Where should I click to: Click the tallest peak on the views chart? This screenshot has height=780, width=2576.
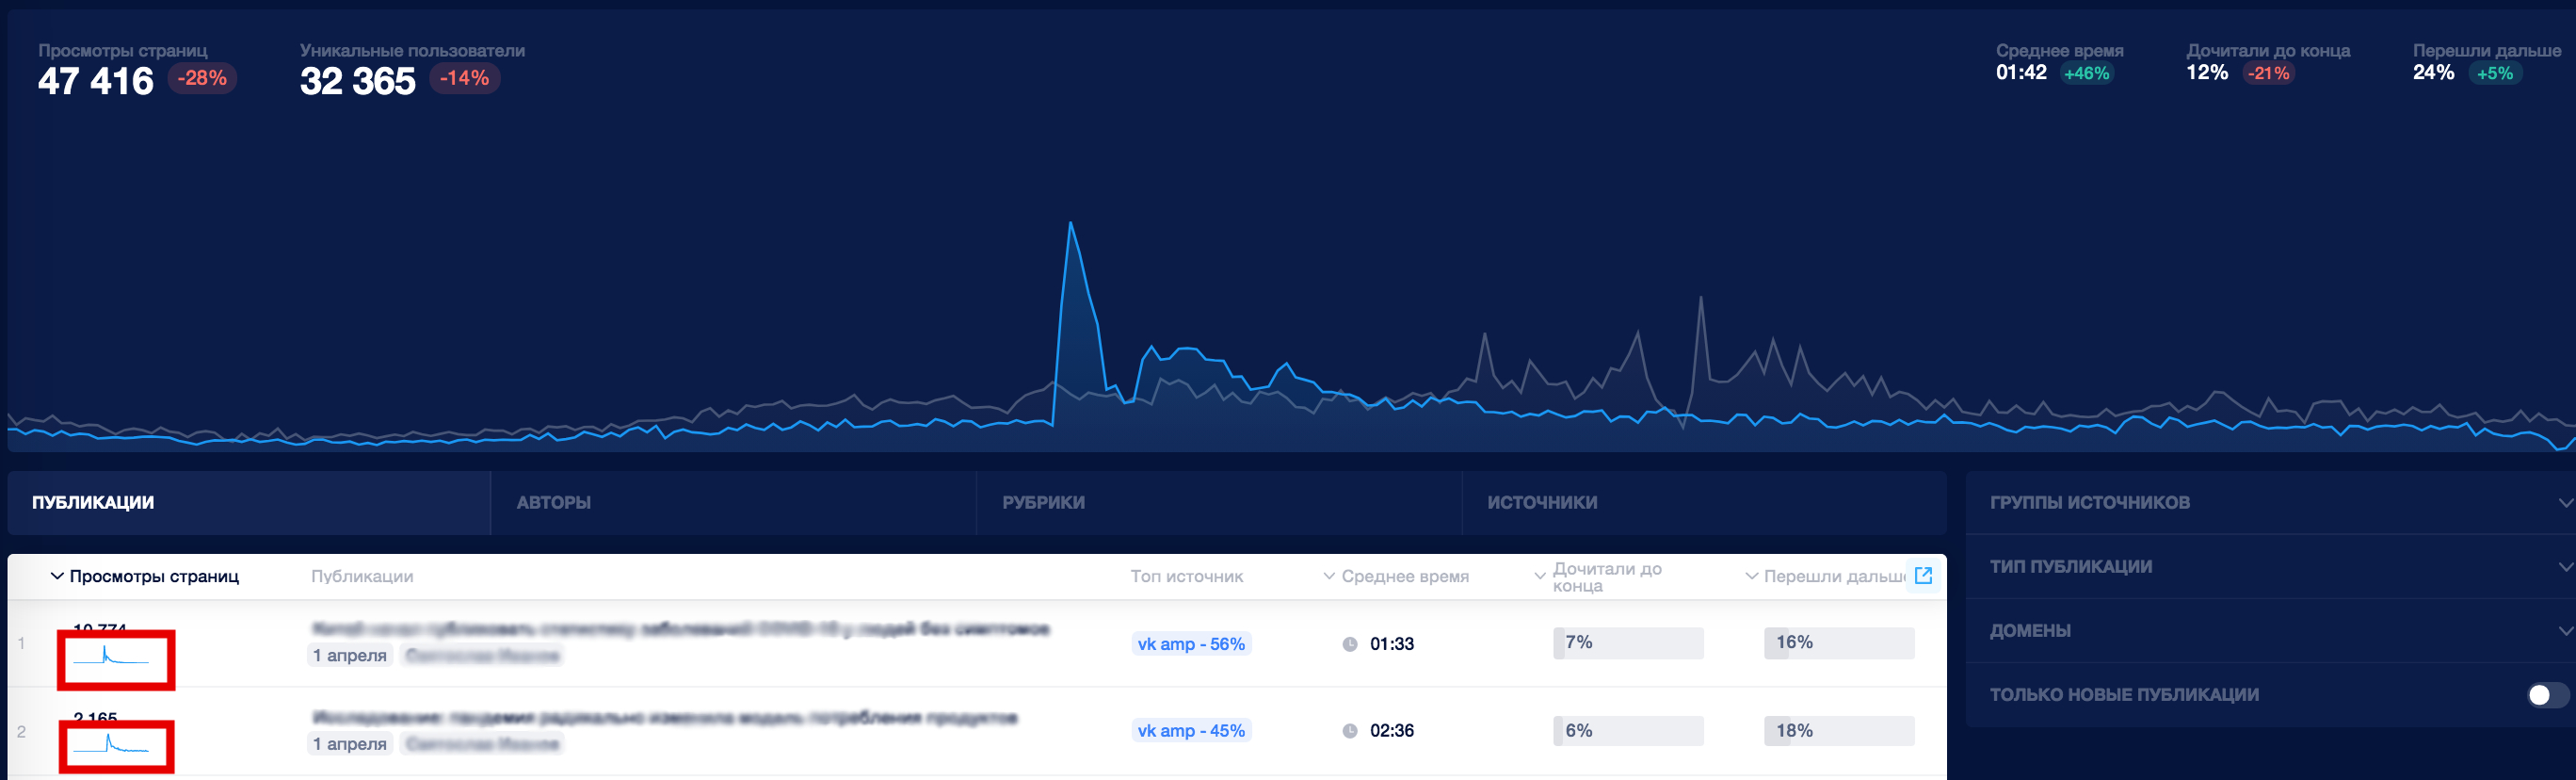pyautogui.click(x=1070, y=224)
